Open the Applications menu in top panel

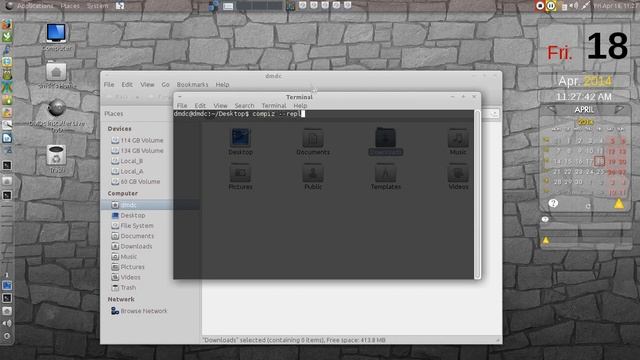point(35,6)
